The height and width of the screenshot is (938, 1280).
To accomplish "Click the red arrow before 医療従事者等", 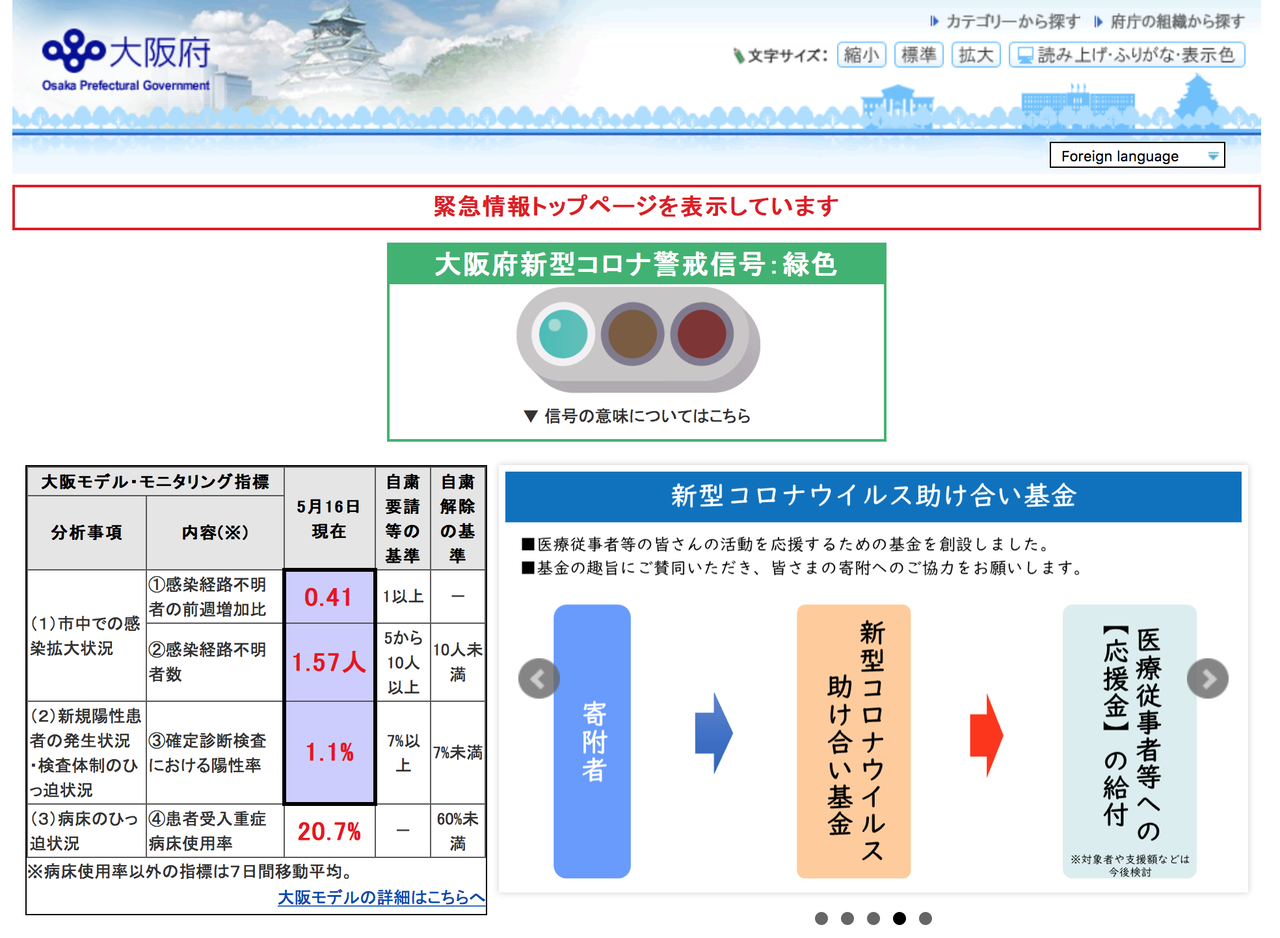I will coord(986,735).
